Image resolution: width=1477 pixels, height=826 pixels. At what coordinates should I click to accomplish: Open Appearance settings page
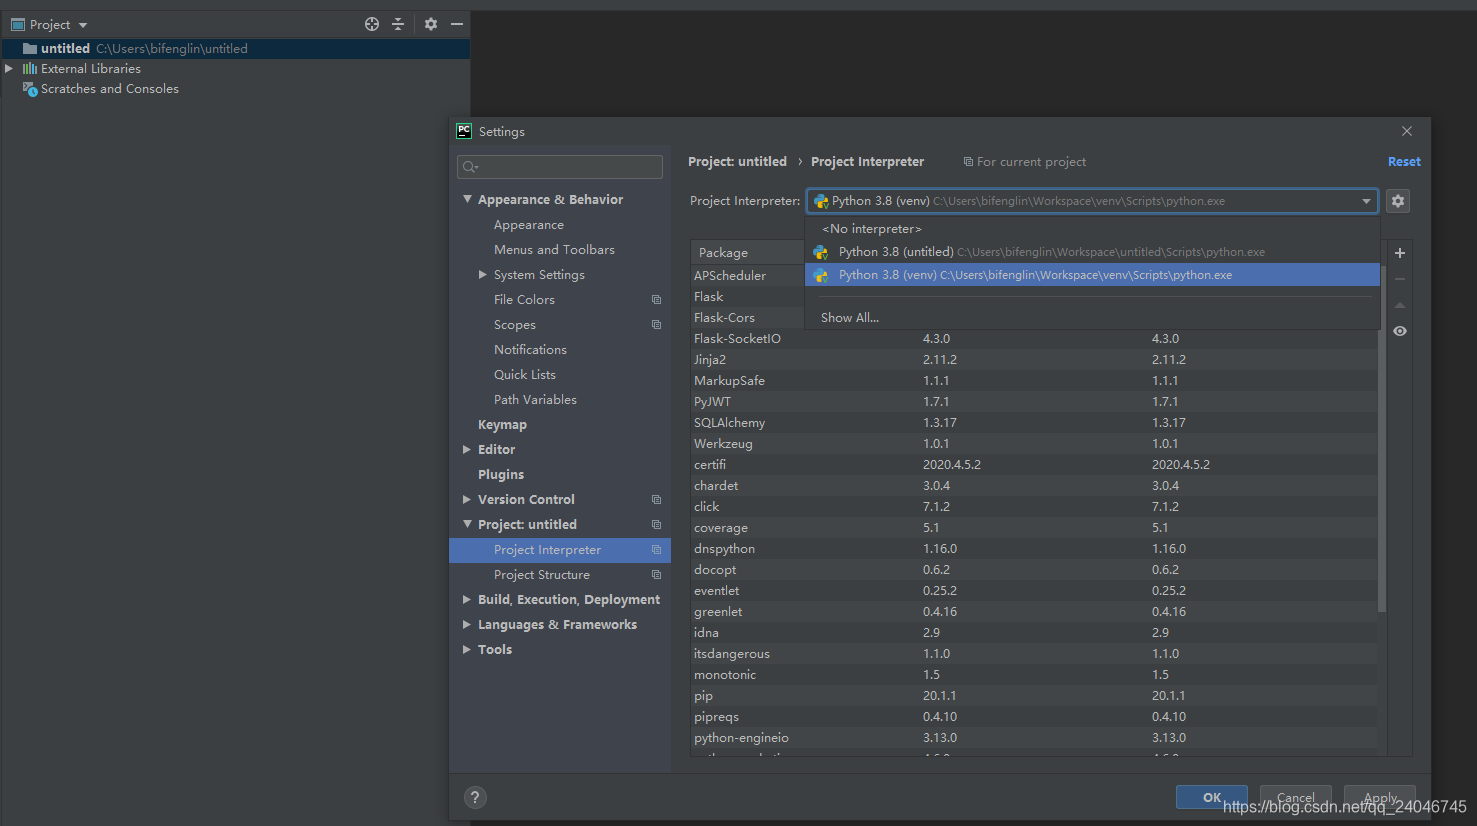529,225
